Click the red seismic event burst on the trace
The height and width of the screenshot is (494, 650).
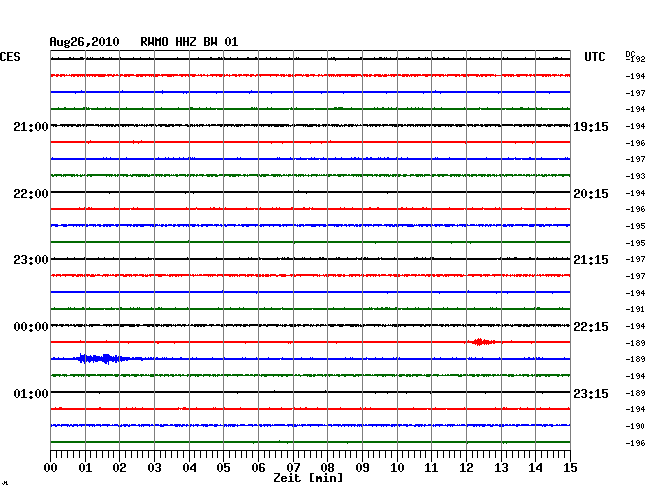[482, 342]
